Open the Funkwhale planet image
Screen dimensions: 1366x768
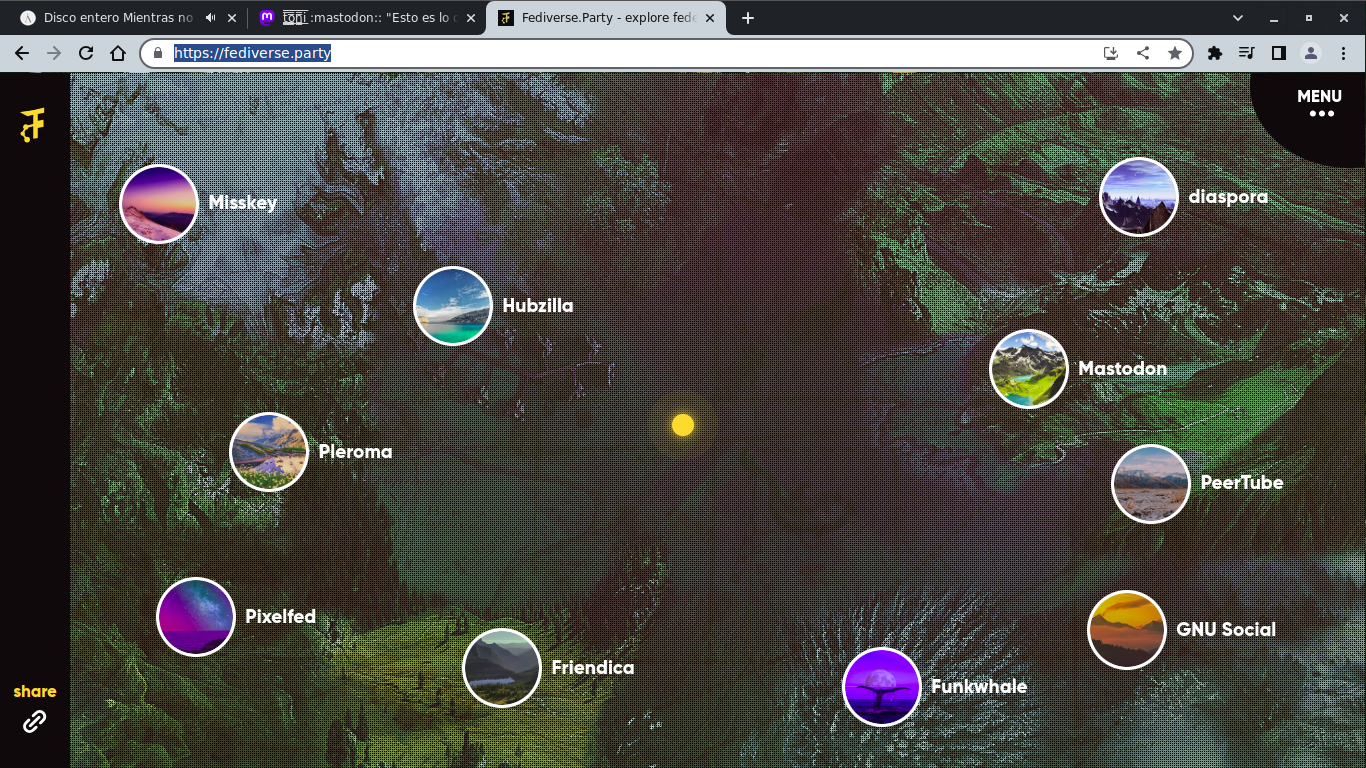(882, 687)
